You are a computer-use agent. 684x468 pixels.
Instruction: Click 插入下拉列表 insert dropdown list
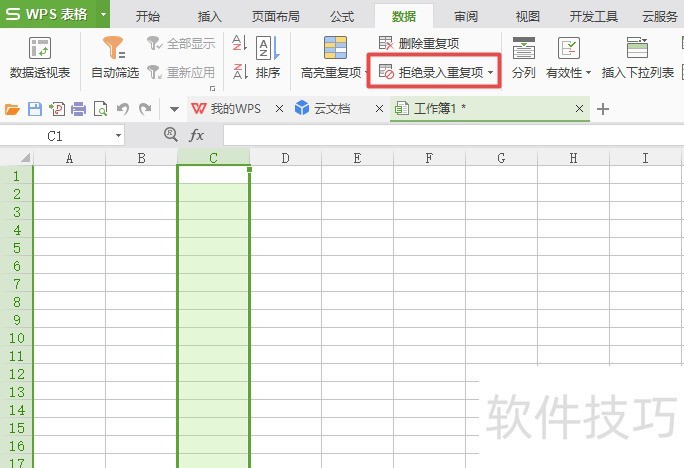[637, 58]
